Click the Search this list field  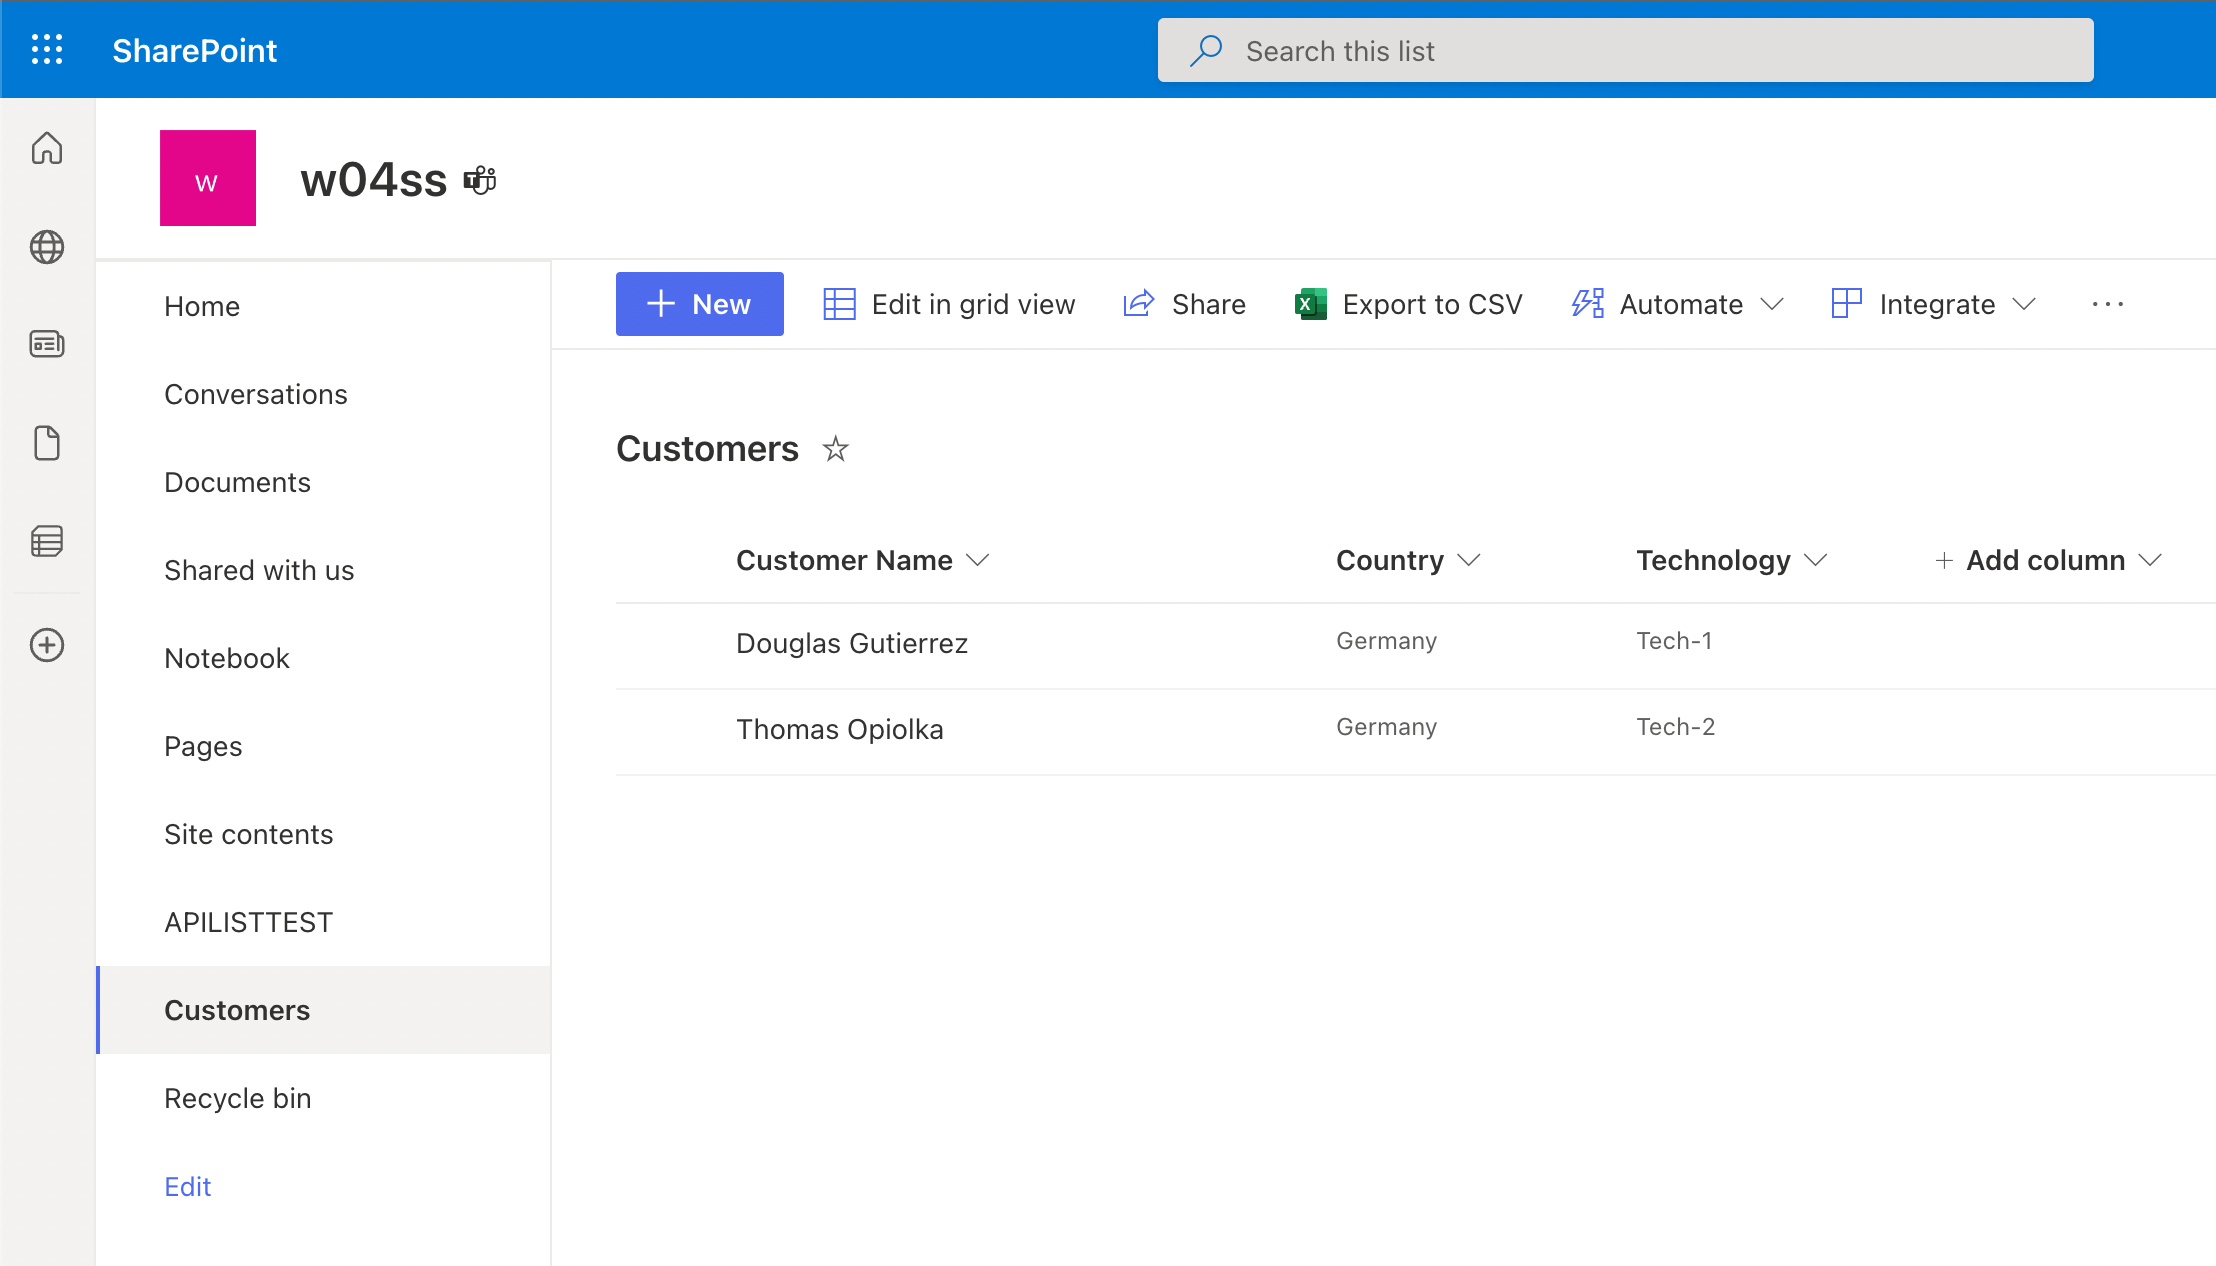pyautogui.click(x=1625, y=50)
